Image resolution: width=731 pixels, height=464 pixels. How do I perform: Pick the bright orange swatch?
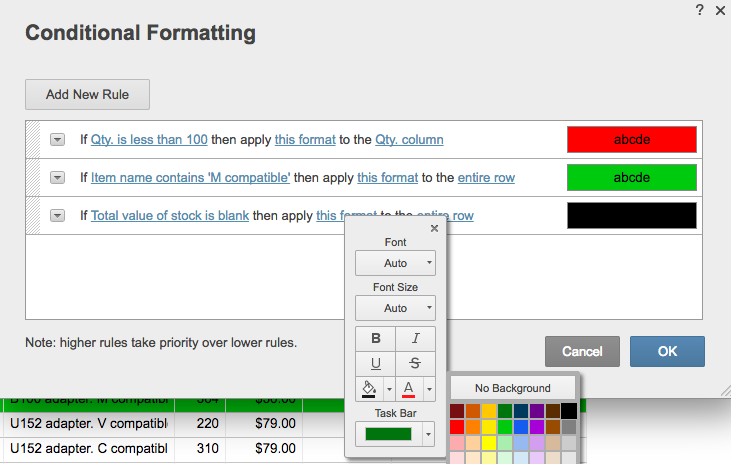point(473,427)
